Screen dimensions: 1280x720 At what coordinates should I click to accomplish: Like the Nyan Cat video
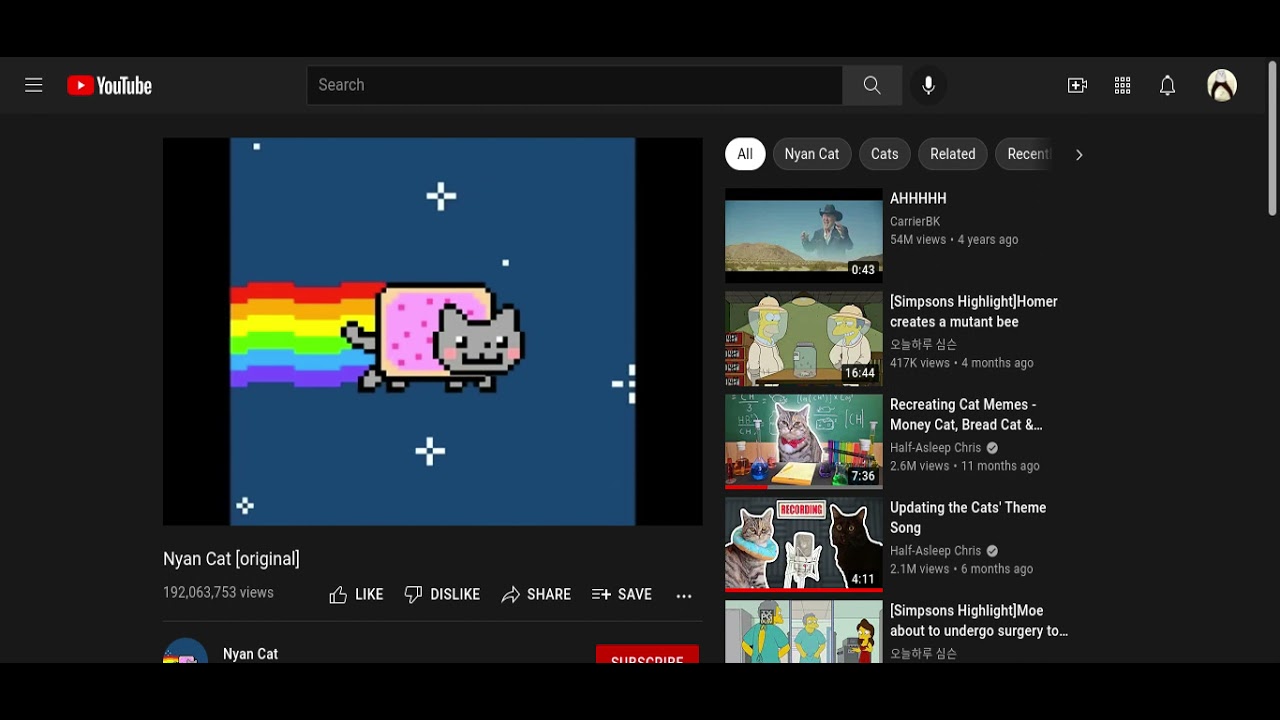tap(356, 594)
